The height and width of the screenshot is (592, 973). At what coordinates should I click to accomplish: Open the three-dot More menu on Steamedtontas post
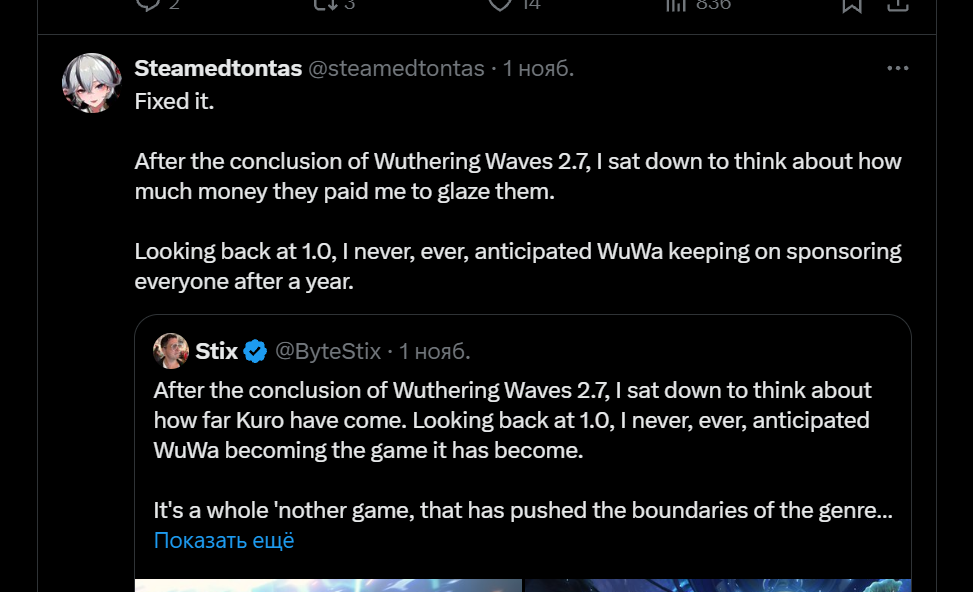tap(898, 68)
